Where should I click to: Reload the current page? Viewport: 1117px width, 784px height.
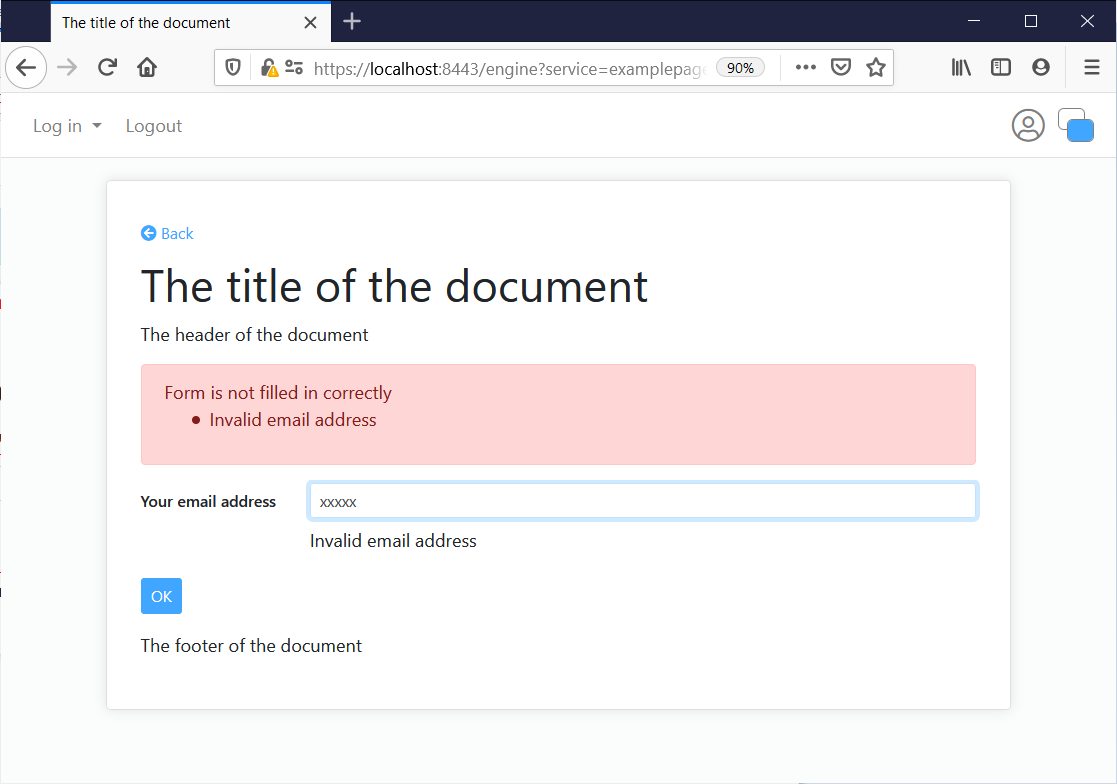[x=107, y=68]
